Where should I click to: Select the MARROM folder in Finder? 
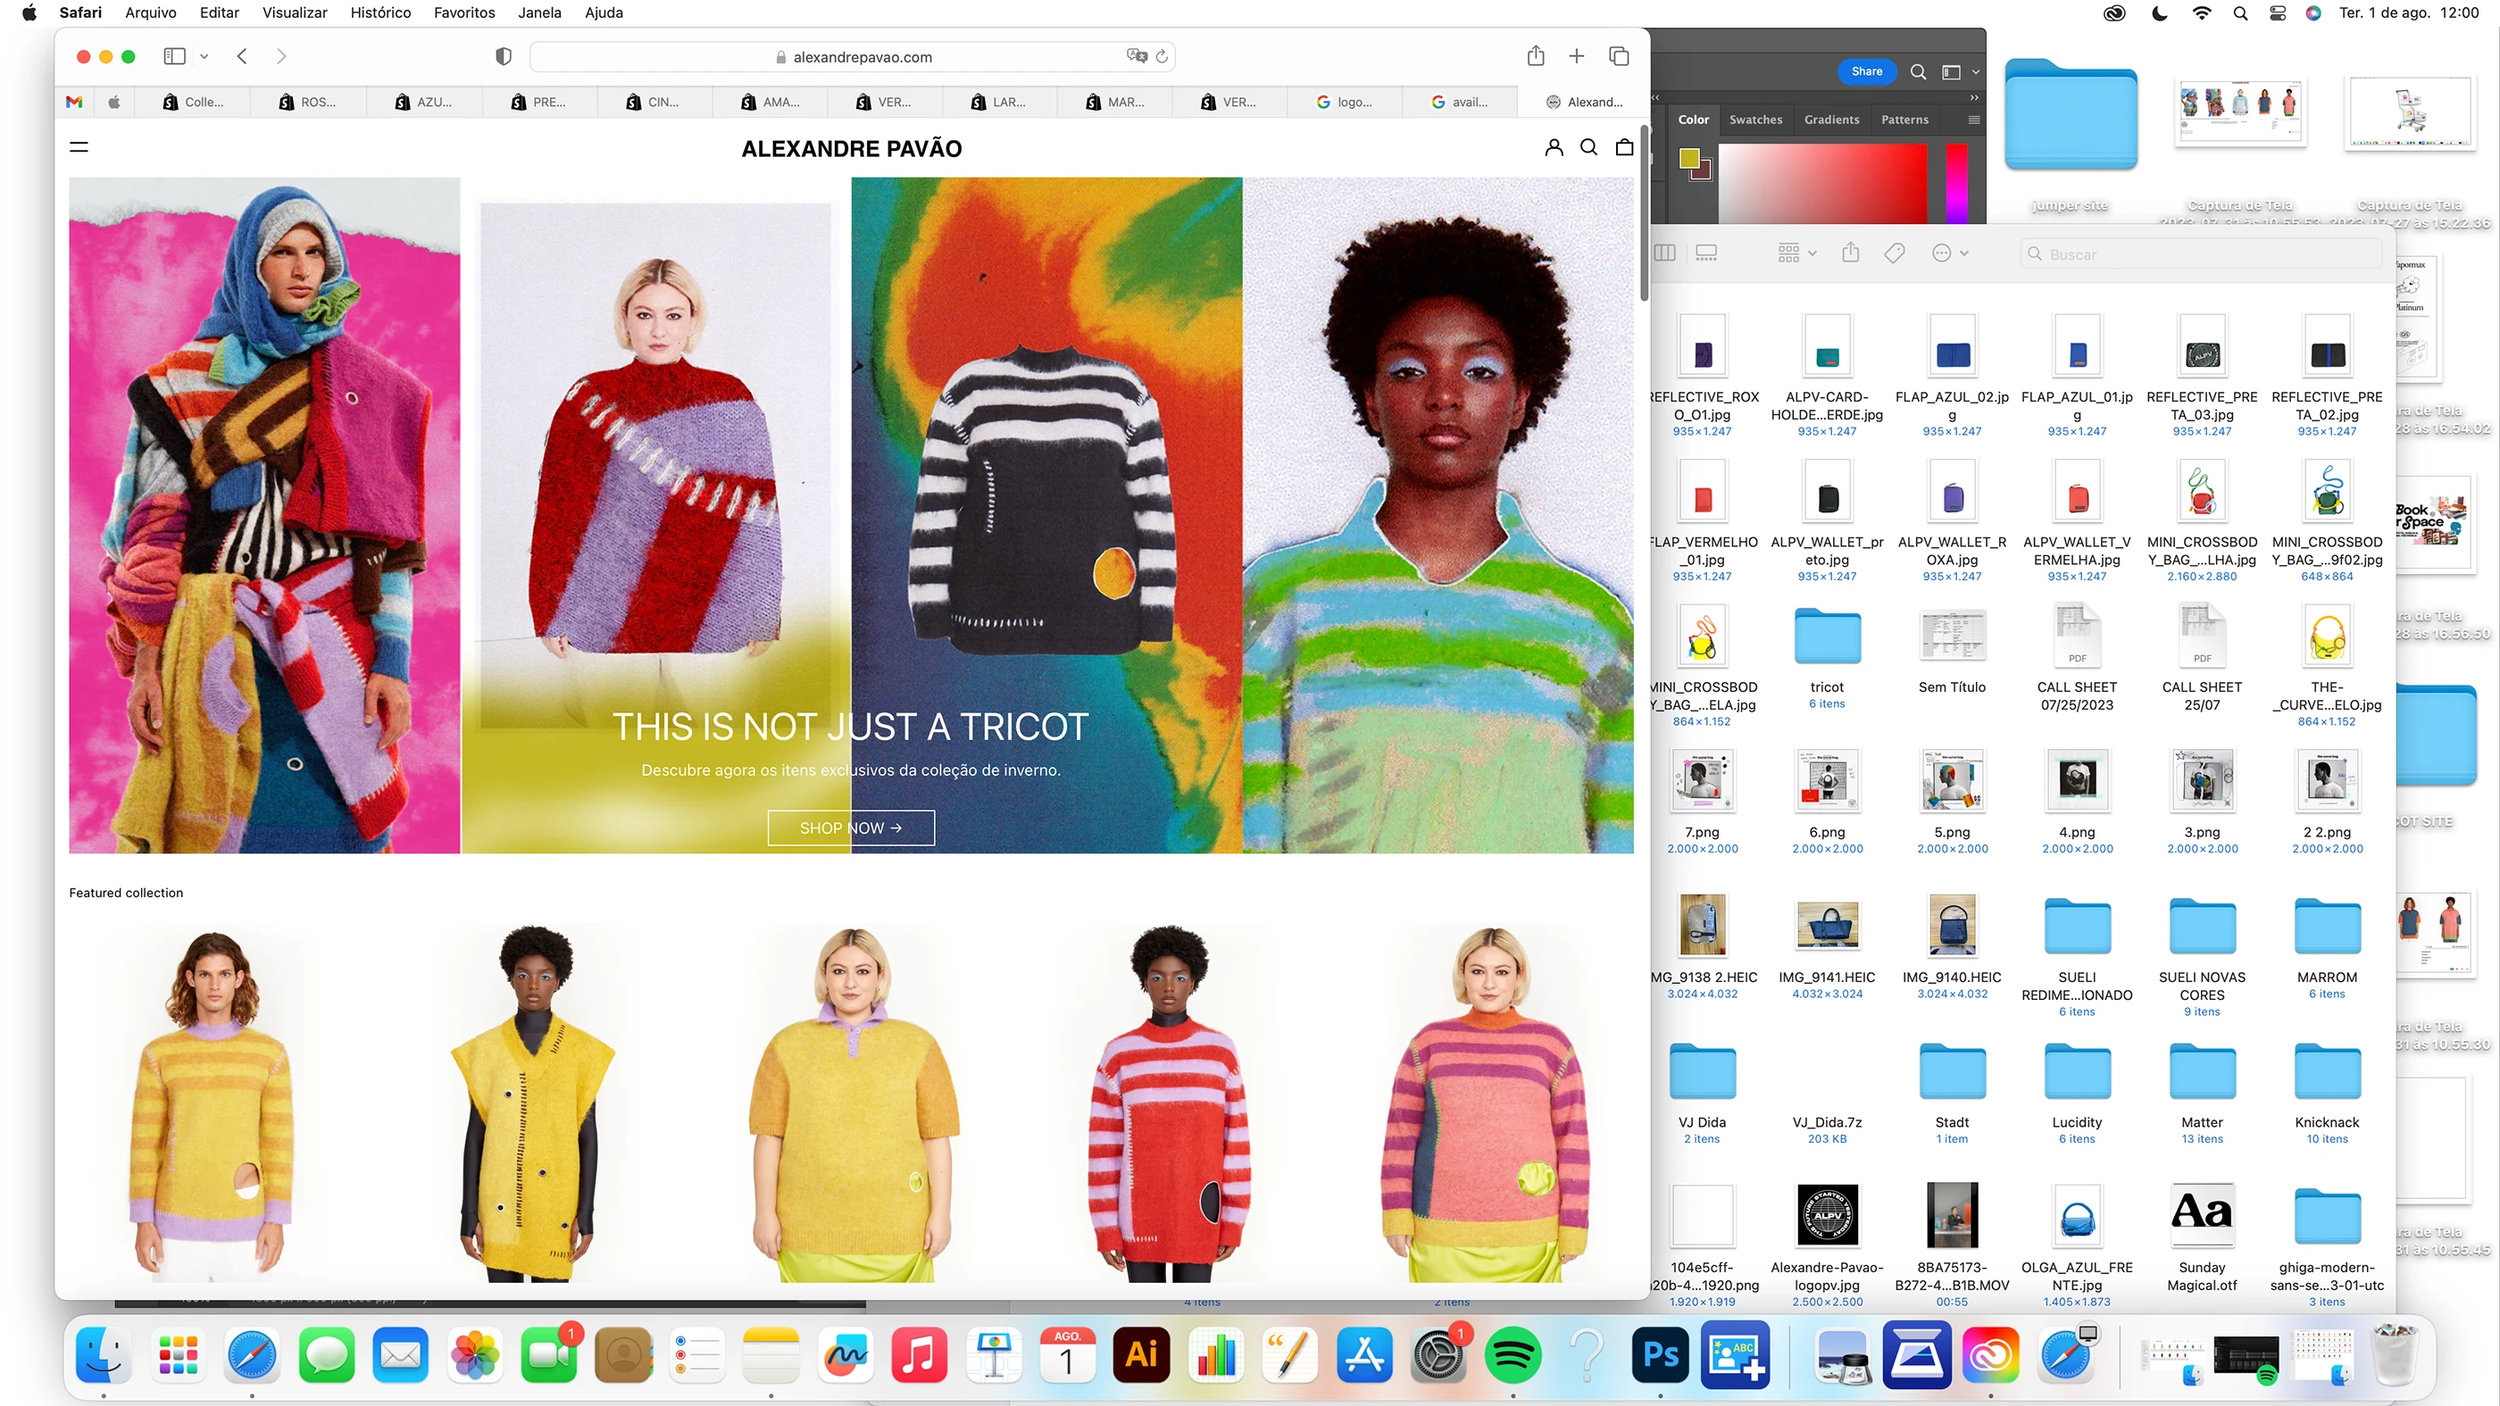(x=2327, y=926)
